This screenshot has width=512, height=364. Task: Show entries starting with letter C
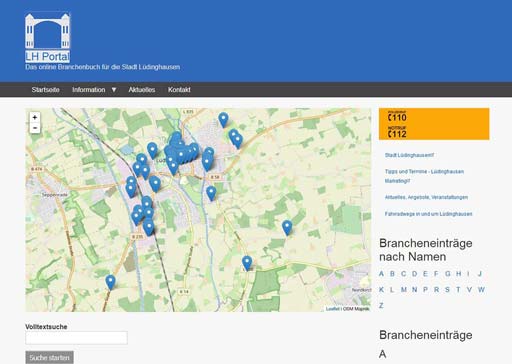pos(403,274)
